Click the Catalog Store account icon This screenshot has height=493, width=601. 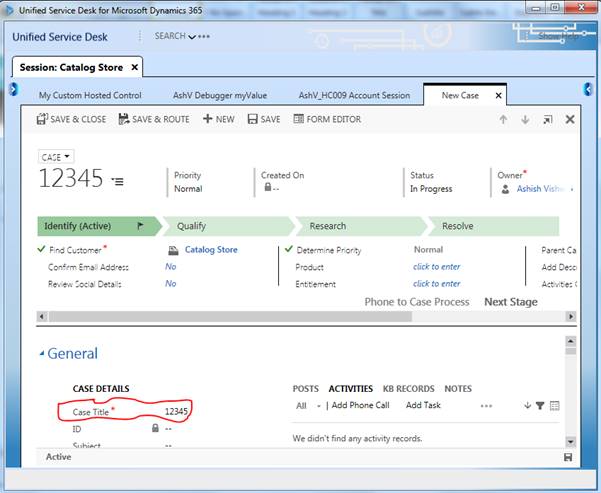coord(173,250)
